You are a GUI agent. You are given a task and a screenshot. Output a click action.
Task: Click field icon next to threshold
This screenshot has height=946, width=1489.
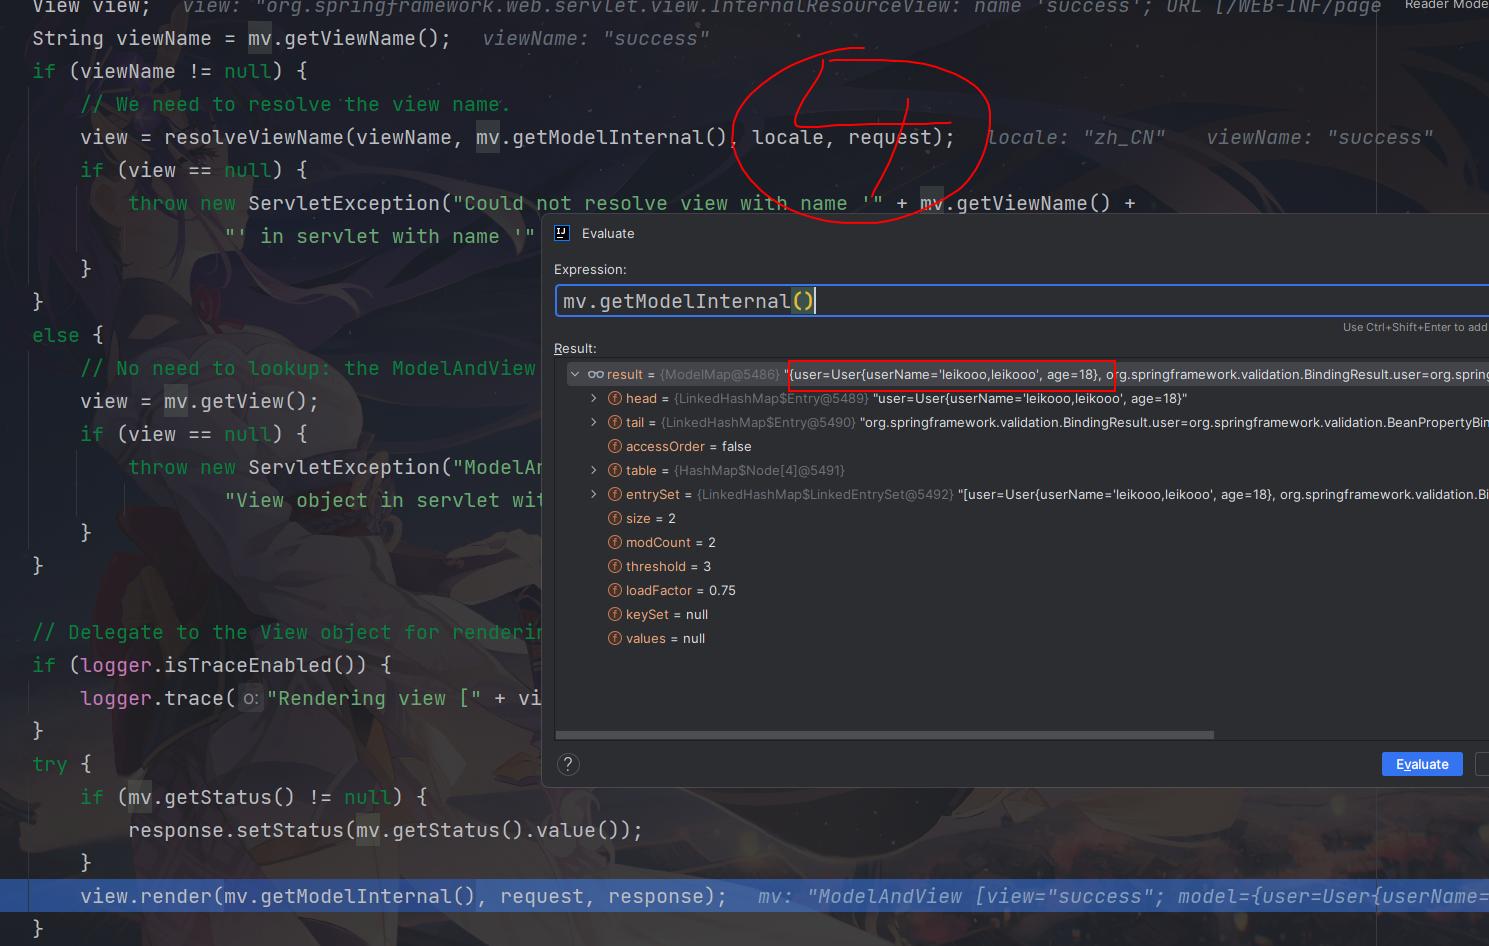tap(615, 567)
